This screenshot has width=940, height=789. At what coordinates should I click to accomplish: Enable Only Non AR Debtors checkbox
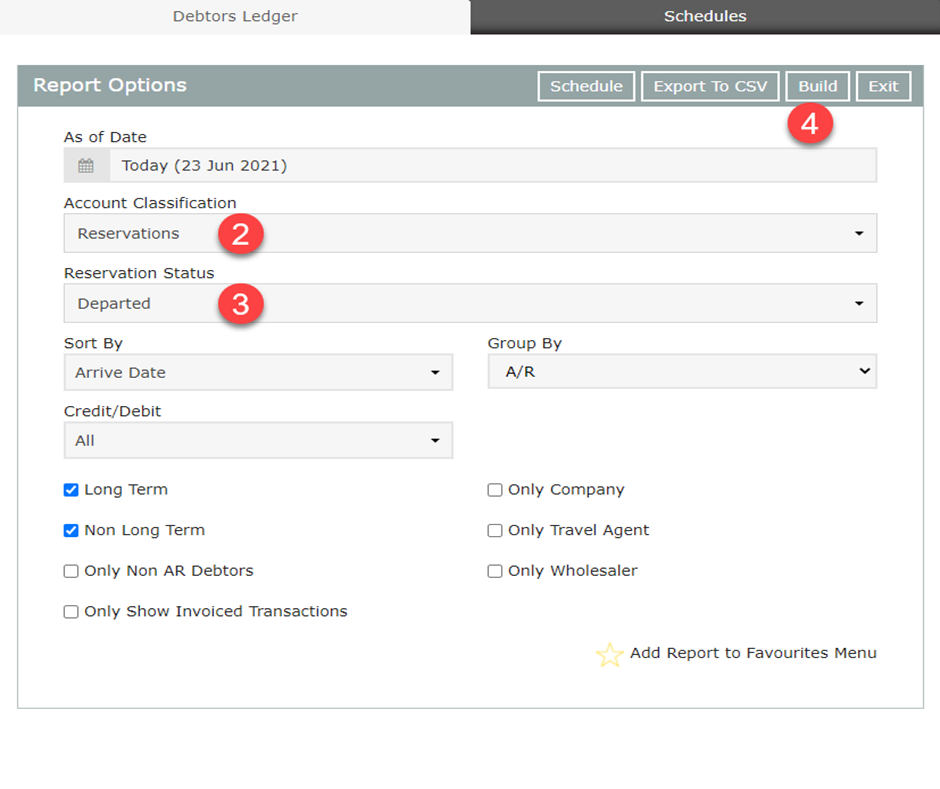[71, 571]
